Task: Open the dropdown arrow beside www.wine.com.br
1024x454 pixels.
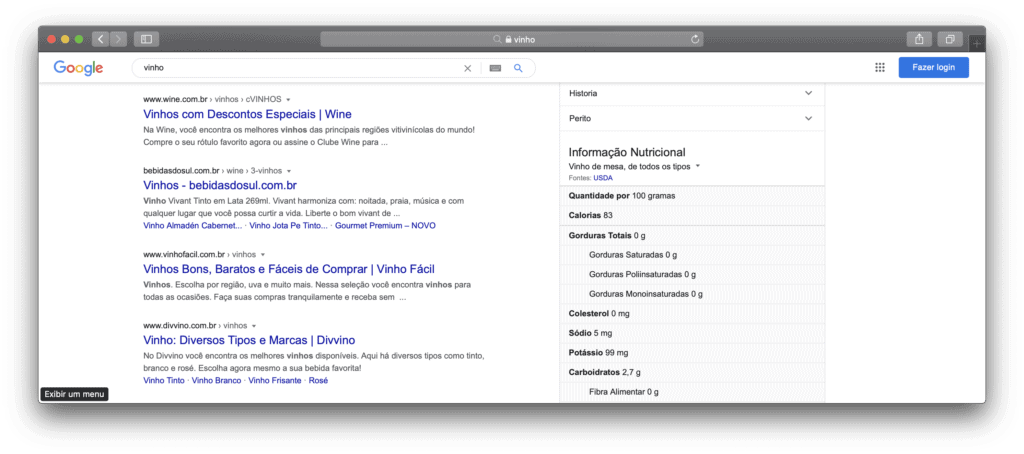Action: (289, 100)
